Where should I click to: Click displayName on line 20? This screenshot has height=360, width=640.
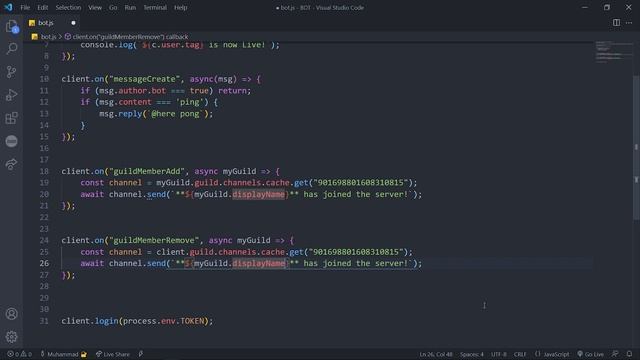(x=258, y=194)
